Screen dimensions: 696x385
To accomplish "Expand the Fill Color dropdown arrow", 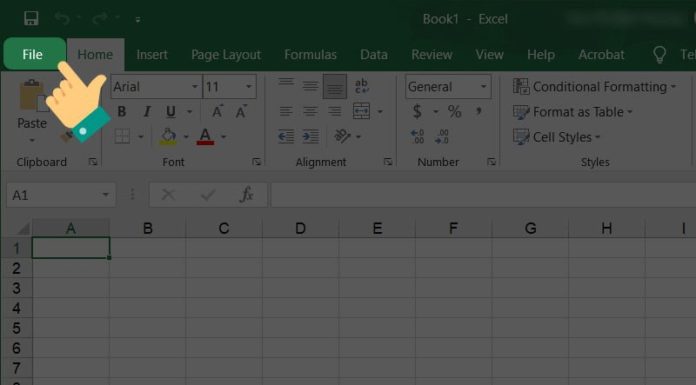I will [x=186, y=136].
